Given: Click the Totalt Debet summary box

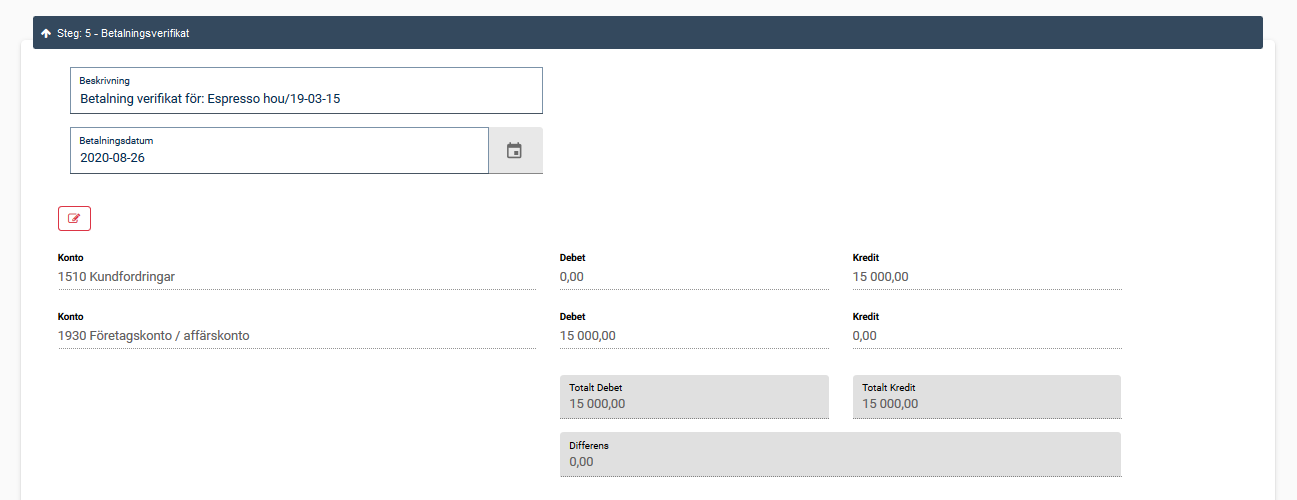Looking at the screenshot, I should 694,397.
